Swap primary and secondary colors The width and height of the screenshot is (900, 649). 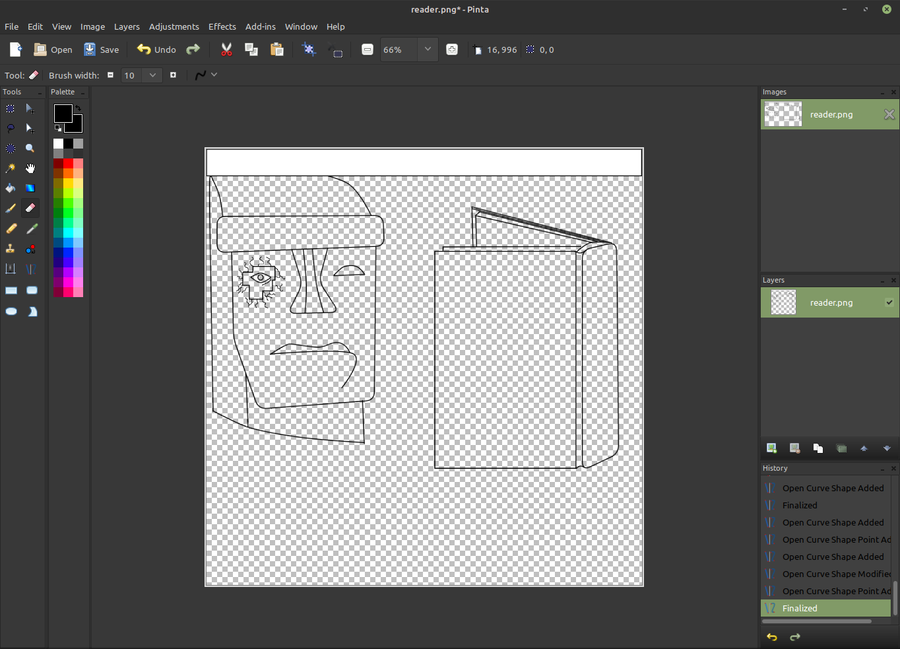pos(78,108)
